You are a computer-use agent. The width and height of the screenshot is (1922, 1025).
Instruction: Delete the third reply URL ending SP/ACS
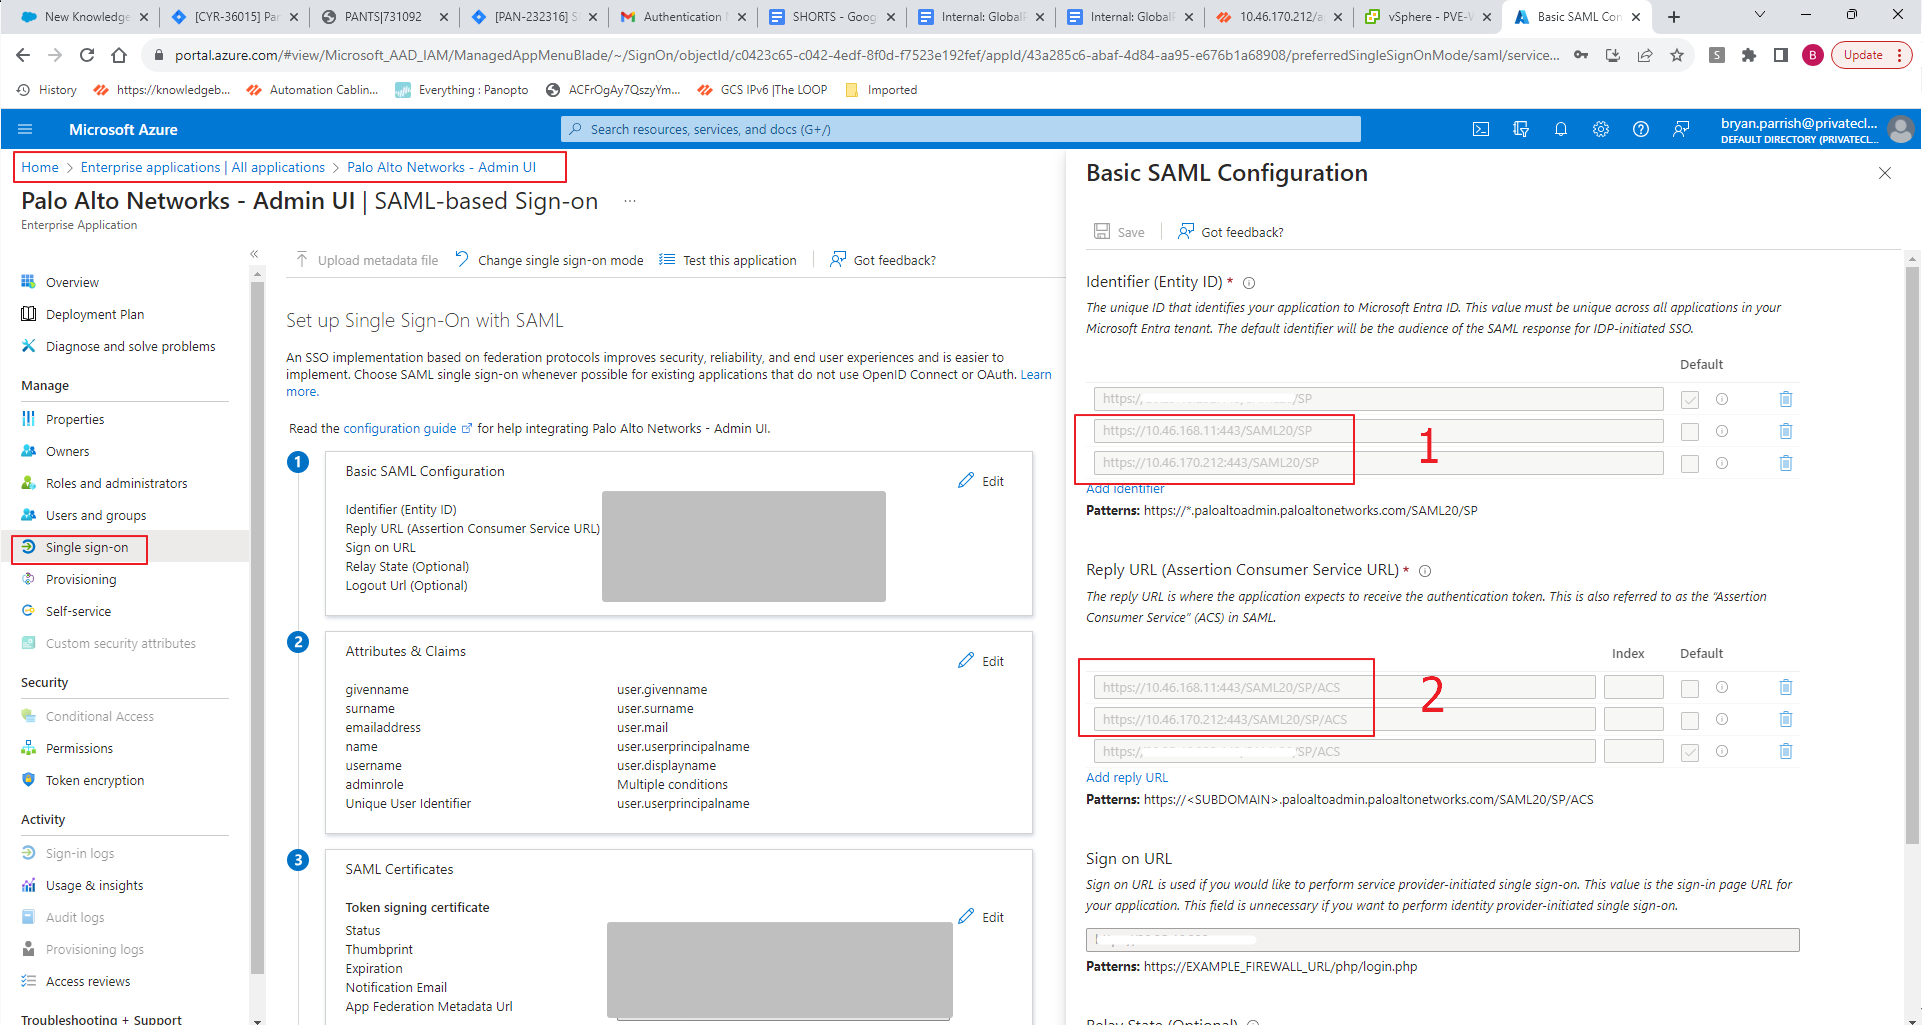pyautogui.click(x=1786, y=751)
